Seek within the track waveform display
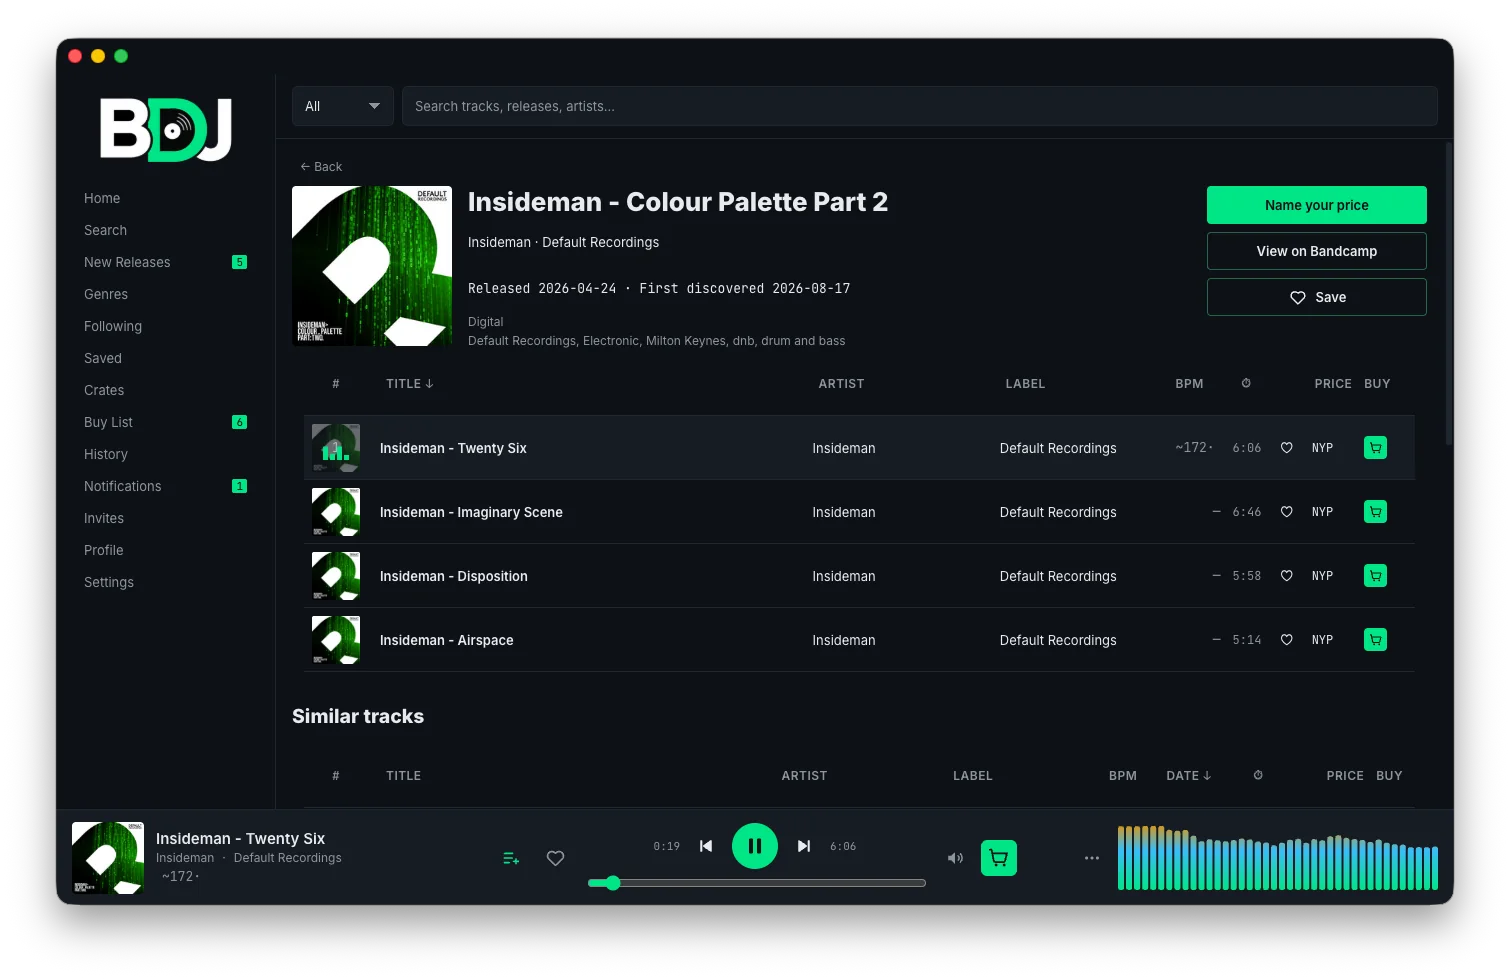The width and height of the screenshot is (1510, 979). tap(1278, 858)
